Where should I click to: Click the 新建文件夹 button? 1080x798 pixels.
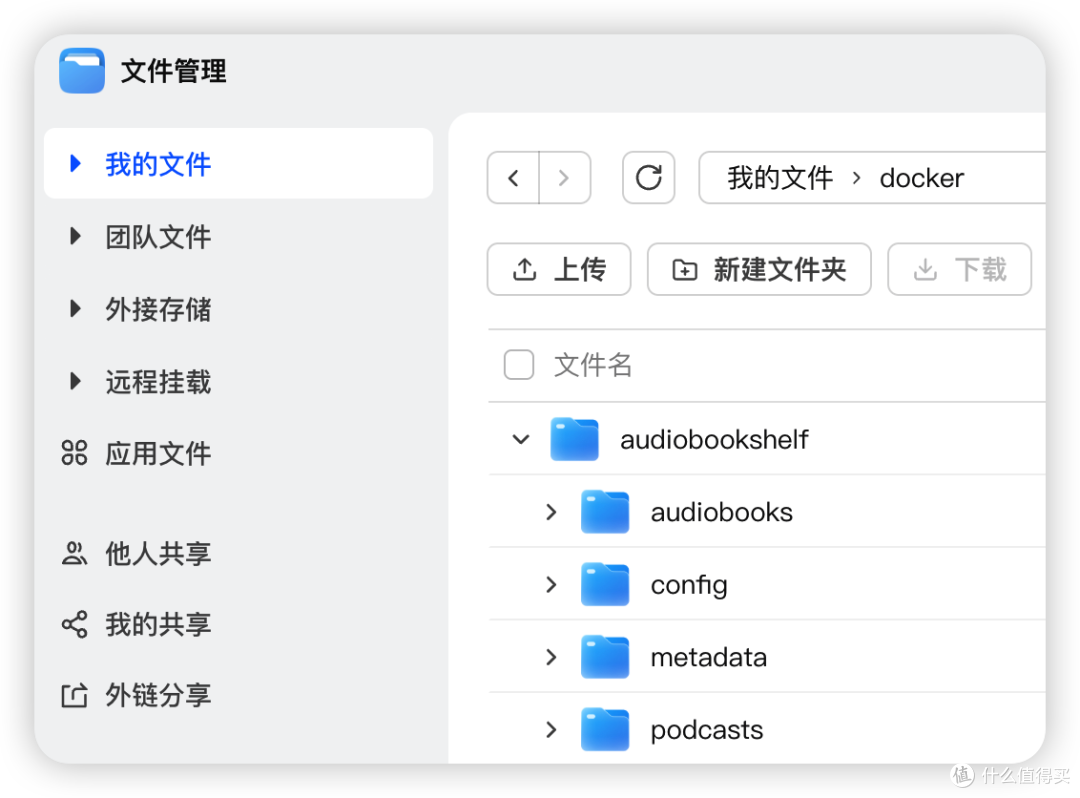coord(759,270)
